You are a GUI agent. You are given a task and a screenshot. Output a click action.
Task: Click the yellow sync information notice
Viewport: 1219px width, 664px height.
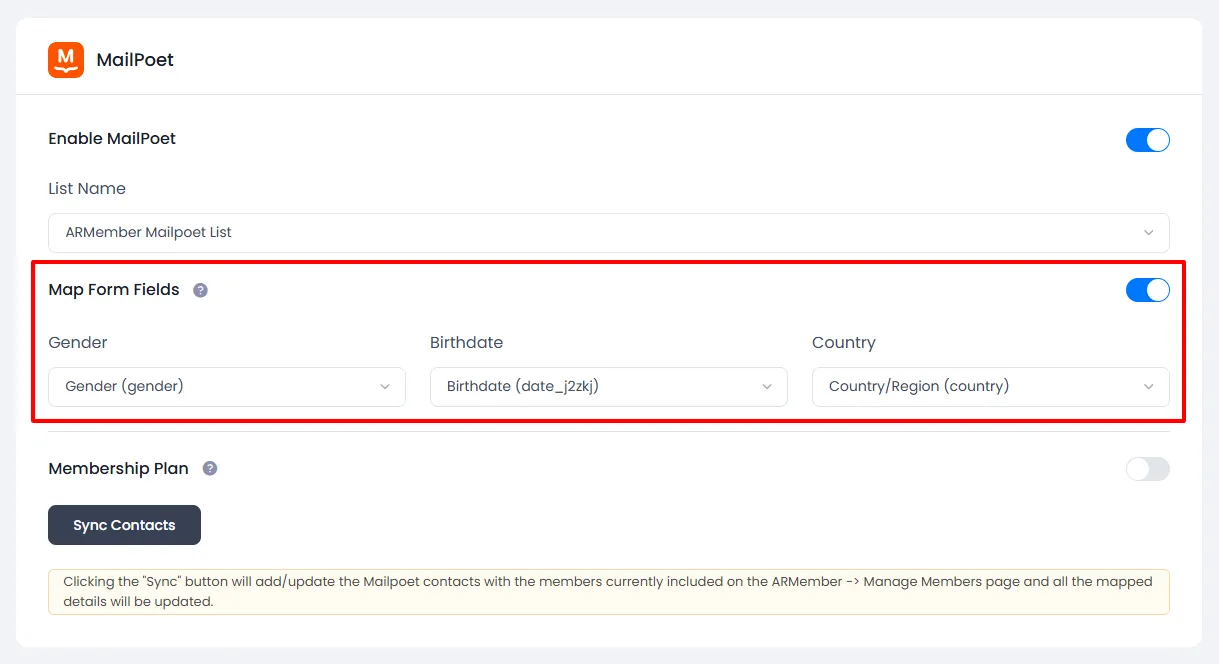(608, 592)
